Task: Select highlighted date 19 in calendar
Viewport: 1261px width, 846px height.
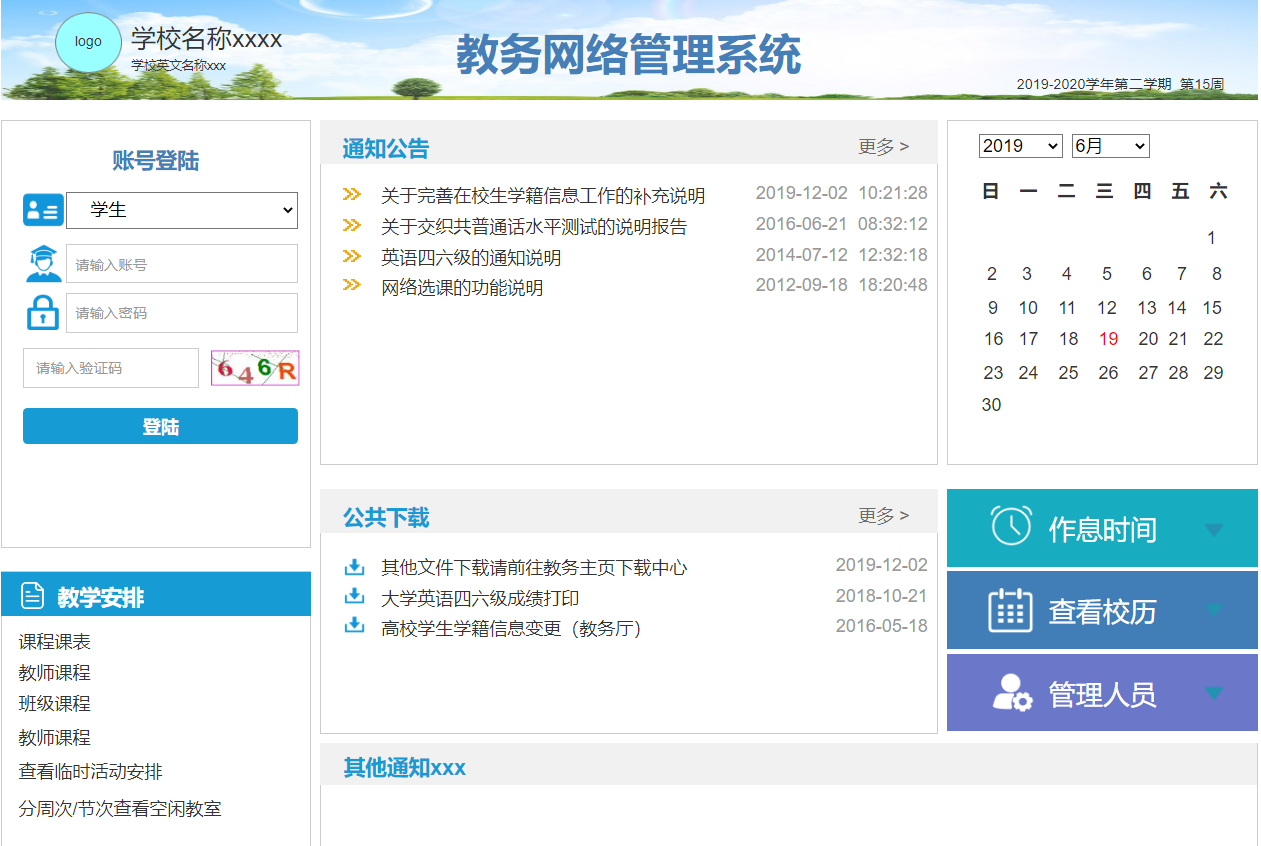Action: click(1108, 339)
